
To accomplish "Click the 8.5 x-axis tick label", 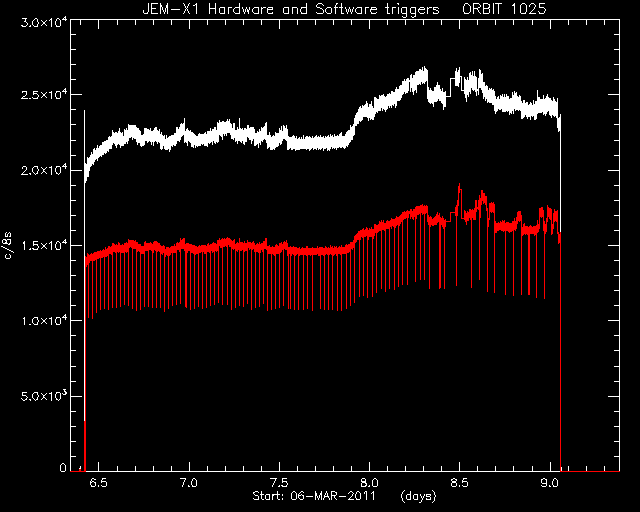I will tap(459, 483).
